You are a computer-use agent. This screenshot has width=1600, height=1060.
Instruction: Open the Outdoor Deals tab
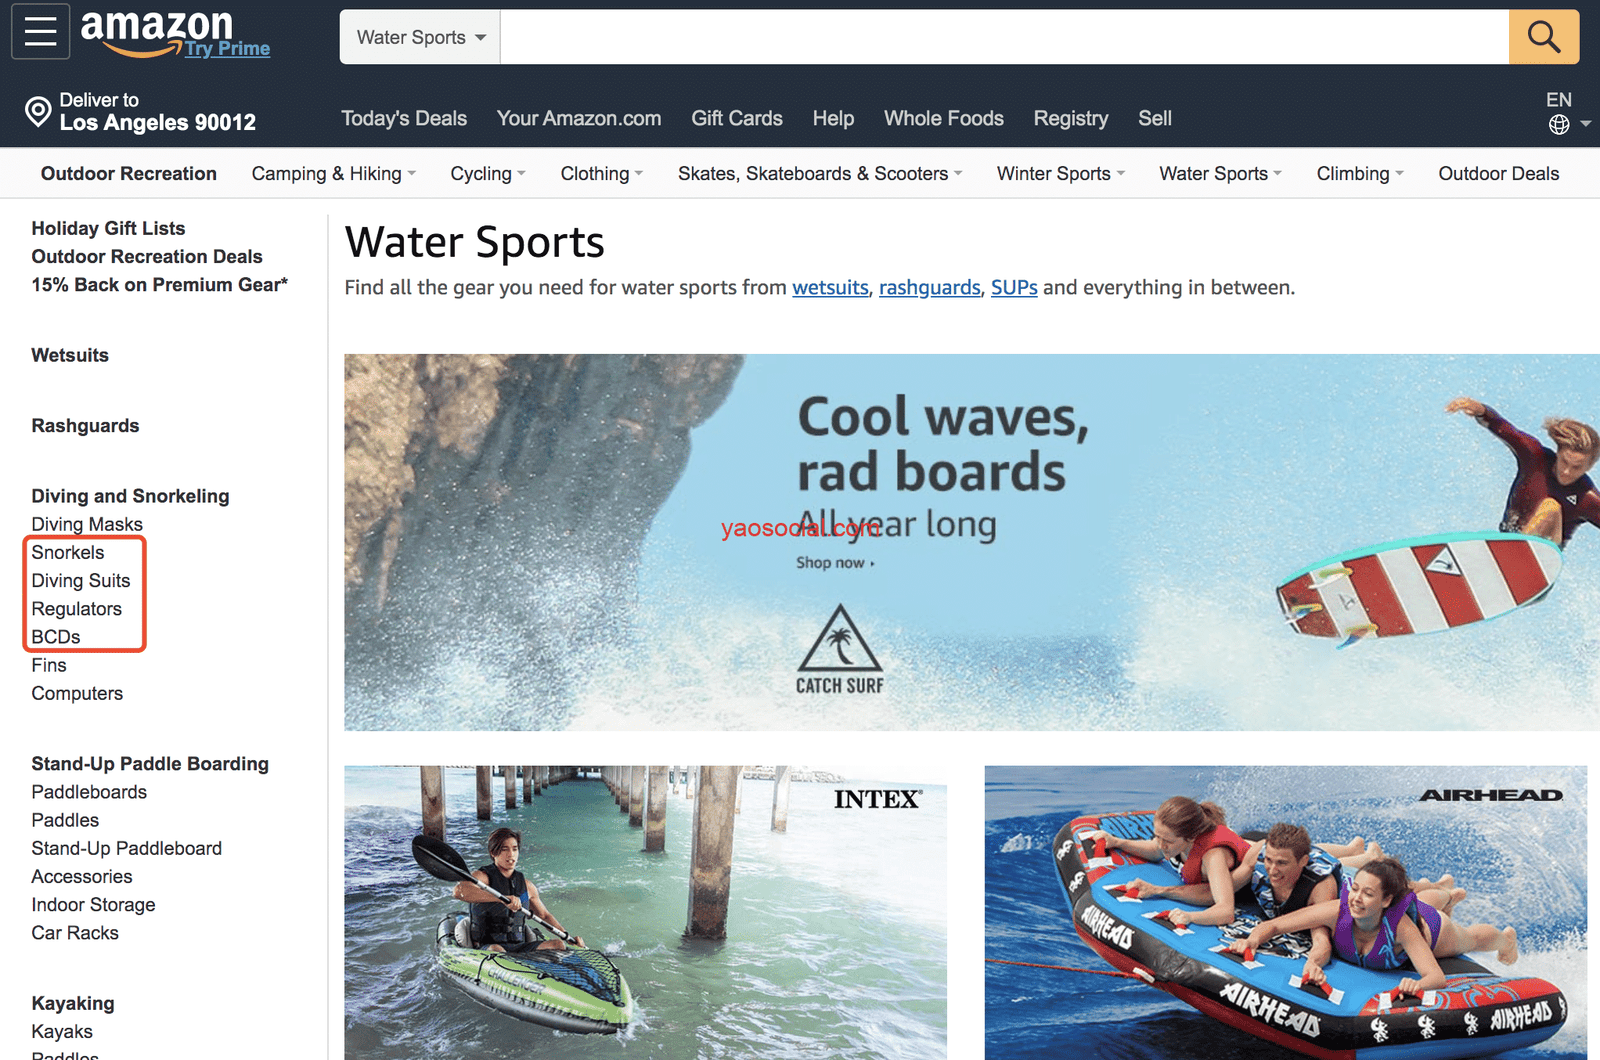1498,174
